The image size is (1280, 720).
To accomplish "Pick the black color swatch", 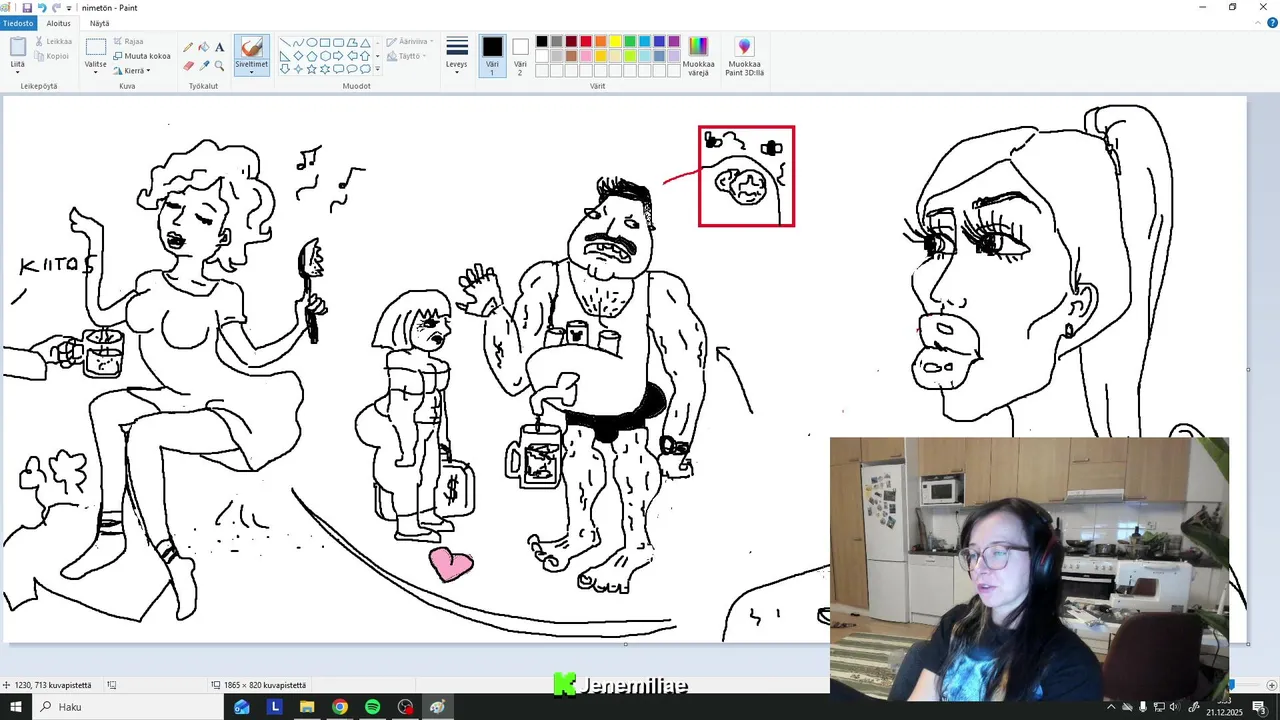I will (541, 42).
